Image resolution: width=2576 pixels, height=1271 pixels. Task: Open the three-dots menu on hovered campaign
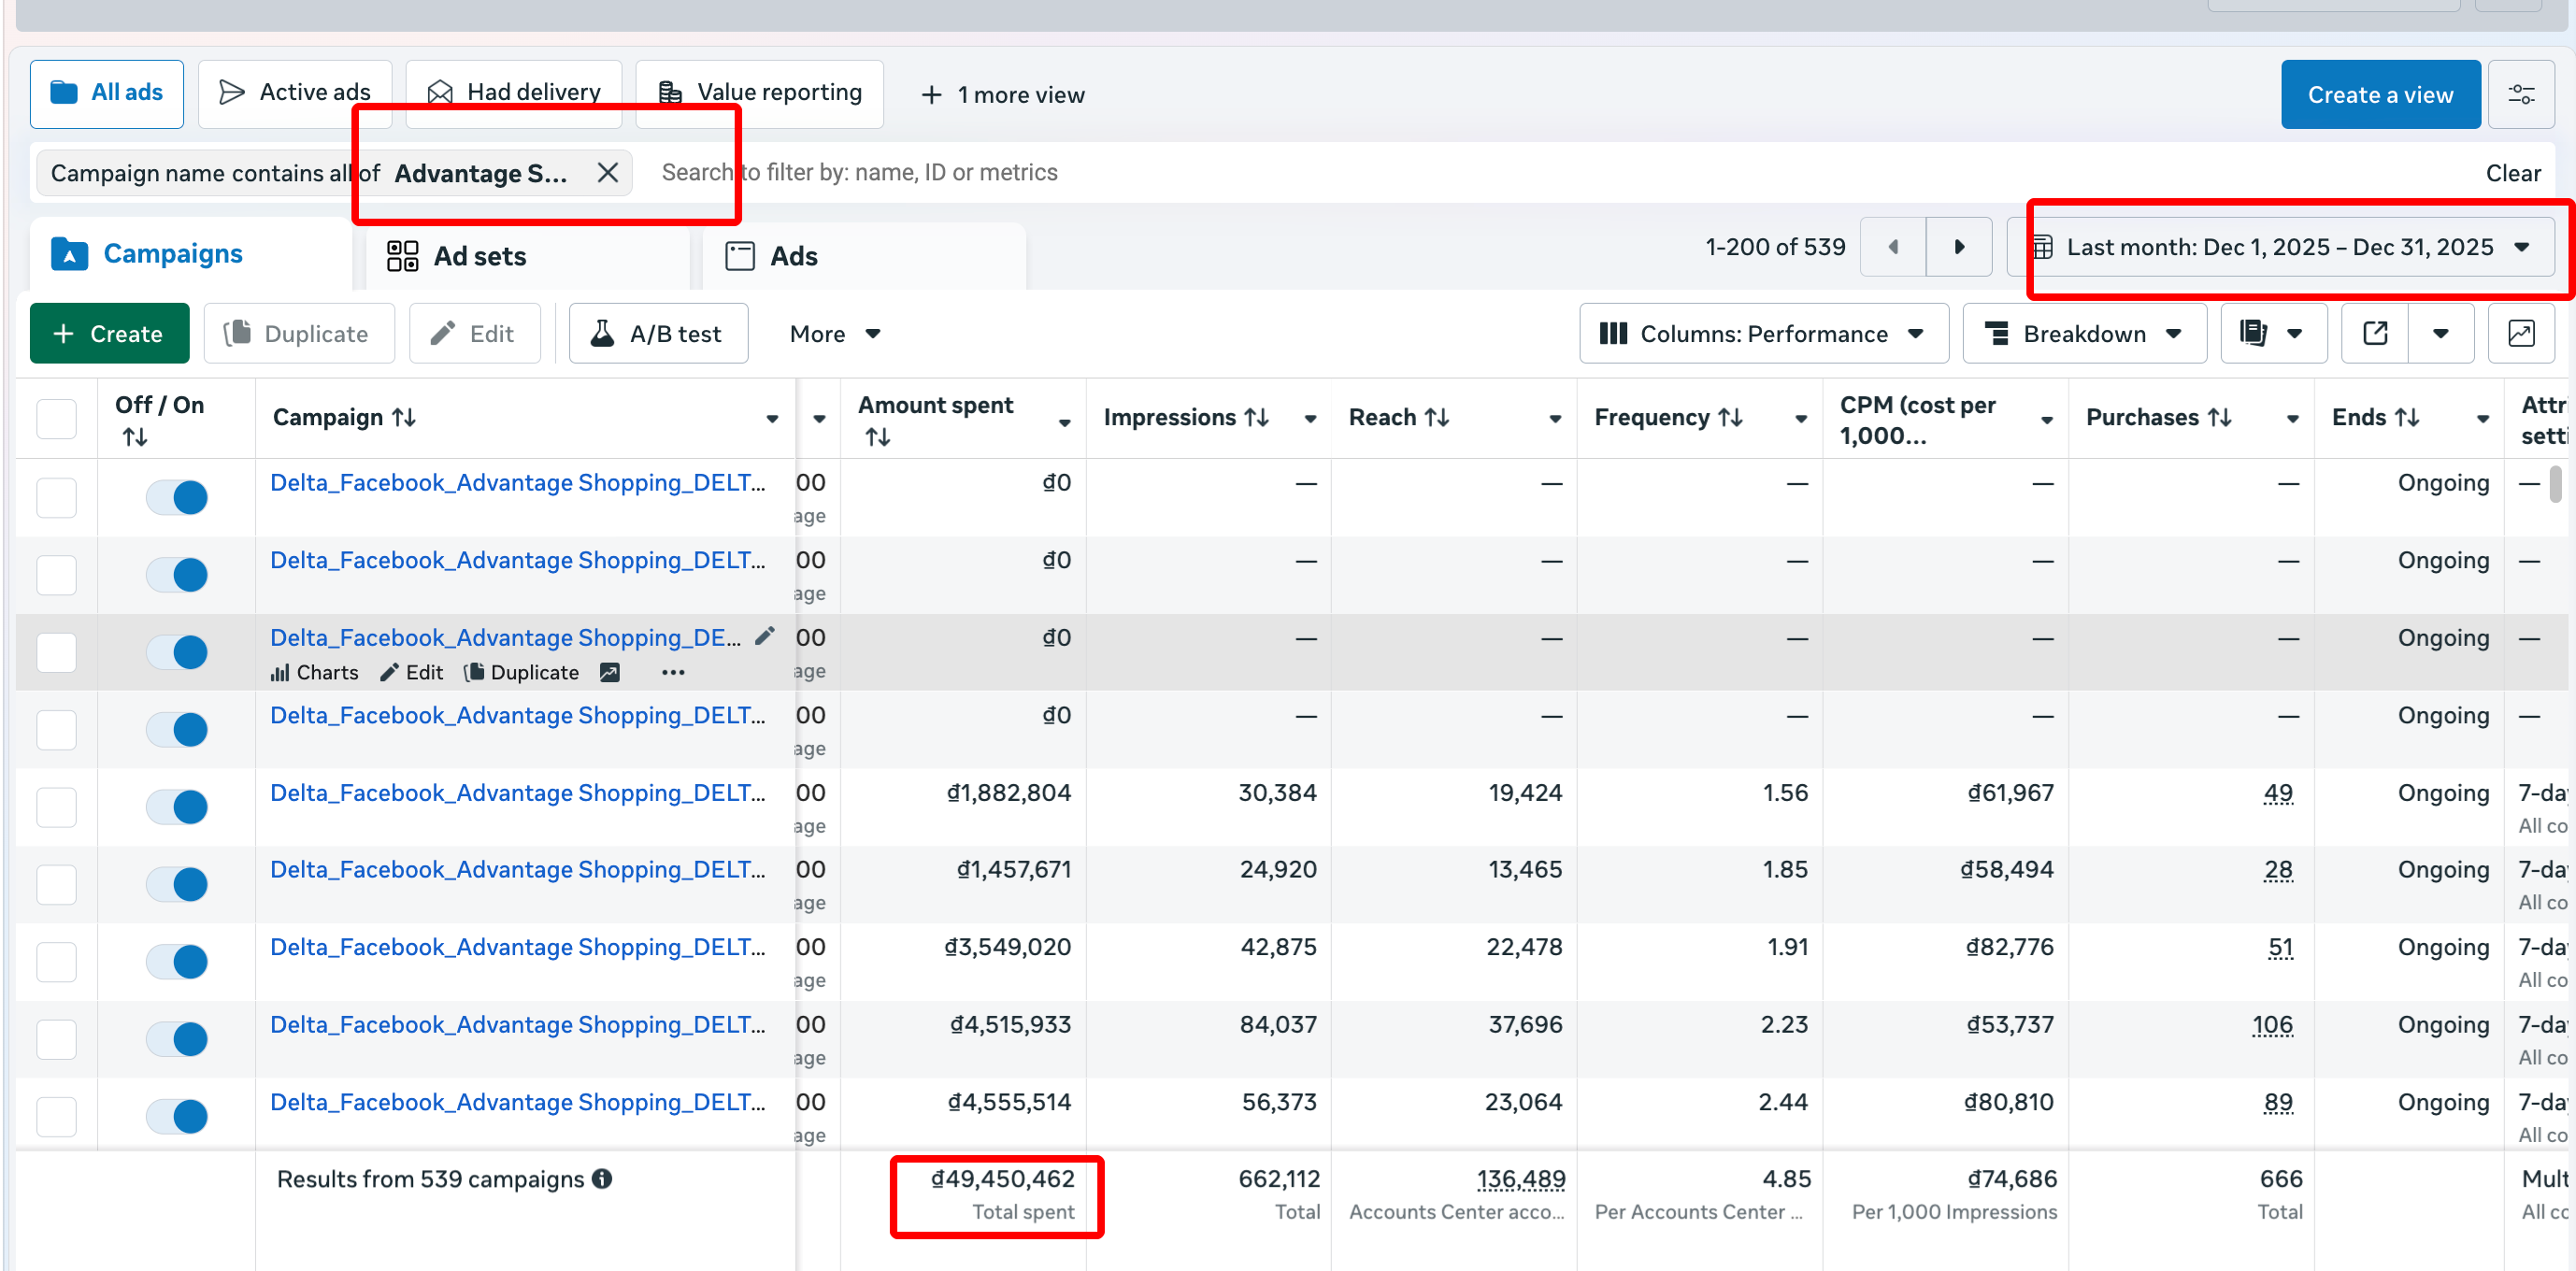[673, 673]
